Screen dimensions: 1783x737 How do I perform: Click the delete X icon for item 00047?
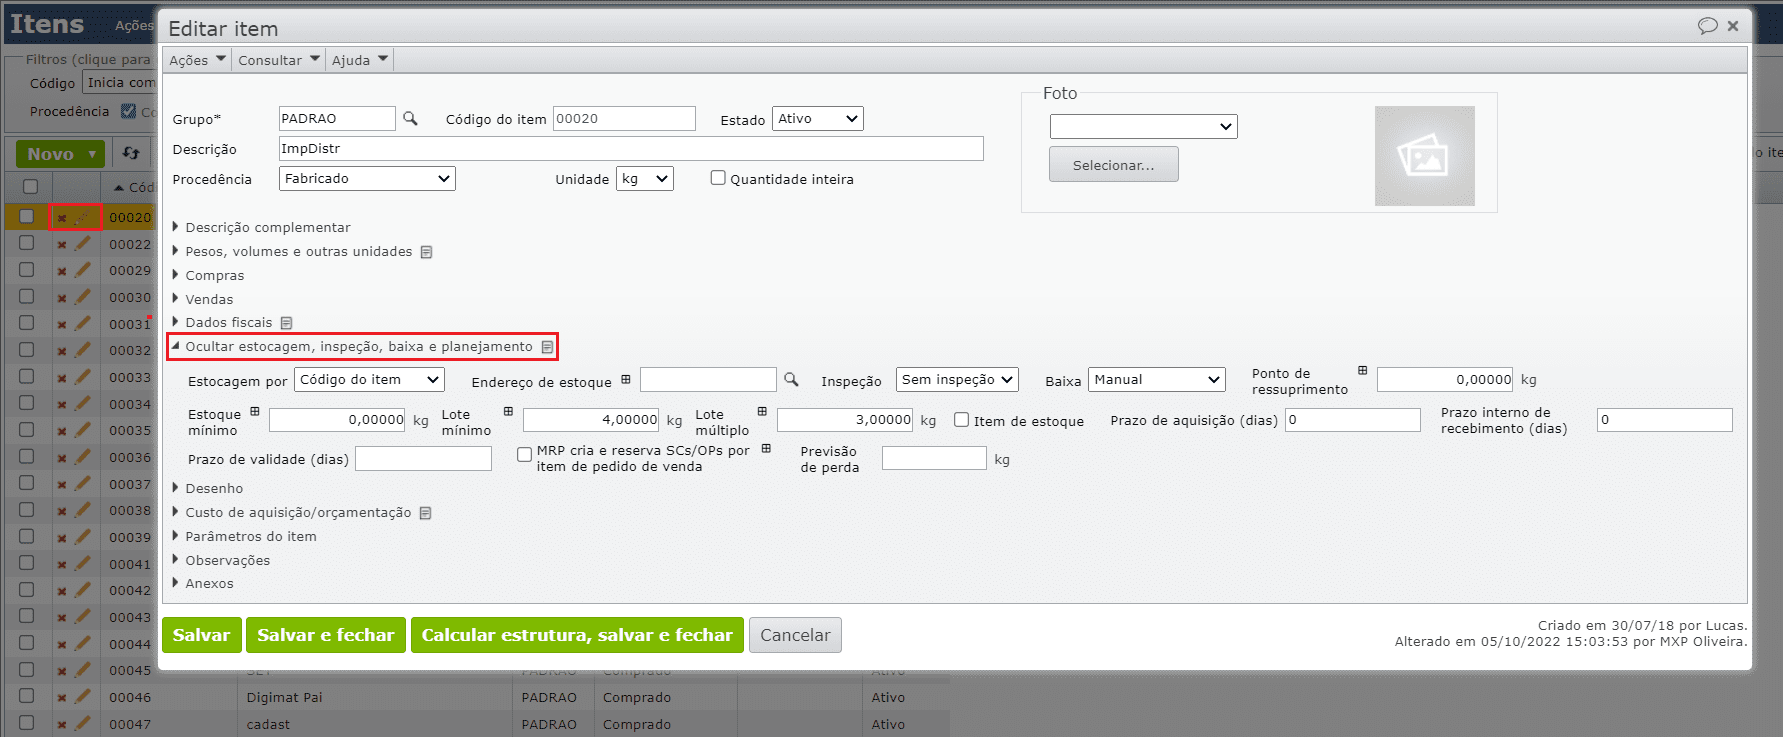tap(62, 725)
